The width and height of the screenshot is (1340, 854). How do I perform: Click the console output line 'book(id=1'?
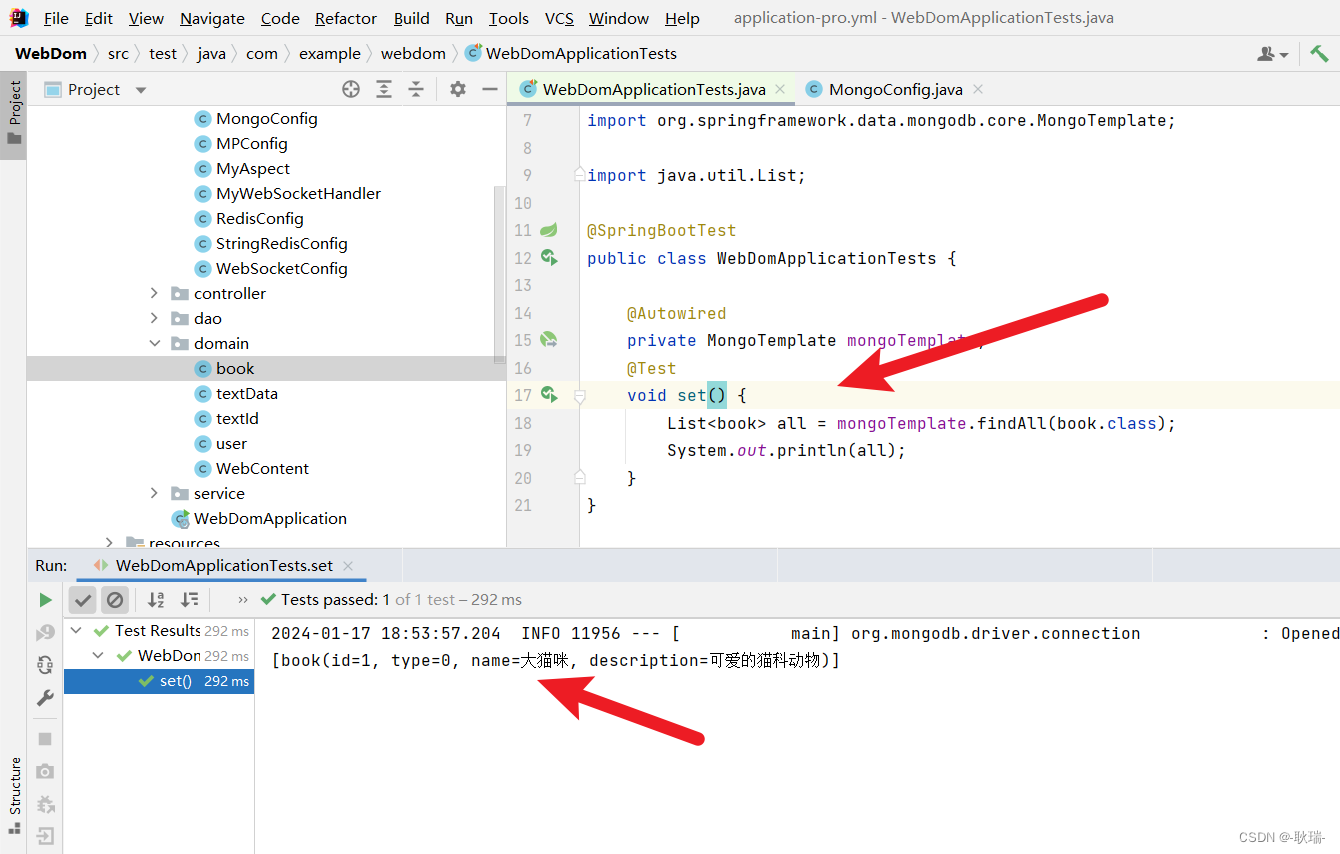click(555, 660)
